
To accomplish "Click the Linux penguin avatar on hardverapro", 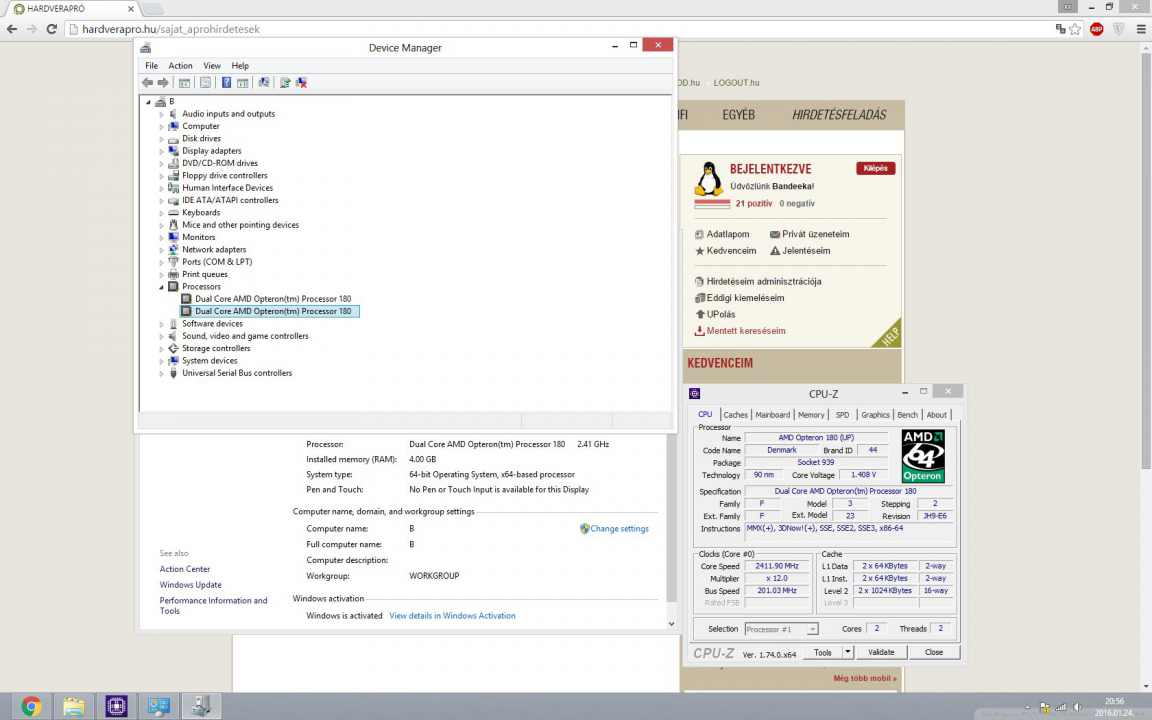I will click(x=708, y=179).
